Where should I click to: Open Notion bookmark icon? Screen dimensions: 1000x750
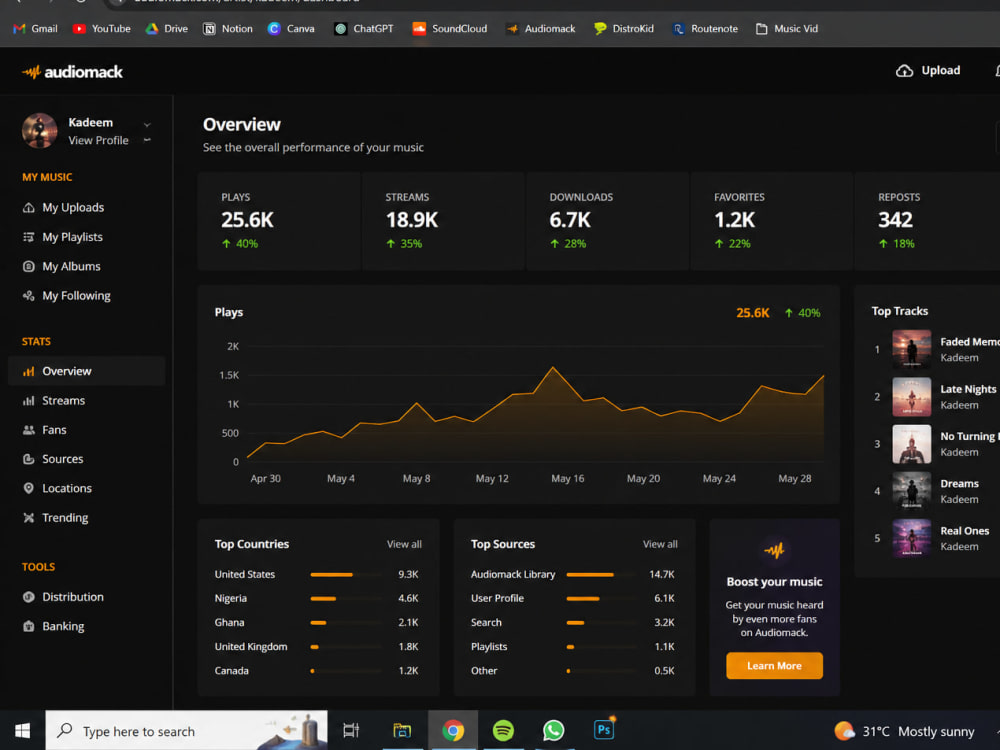tap(209, 29)
